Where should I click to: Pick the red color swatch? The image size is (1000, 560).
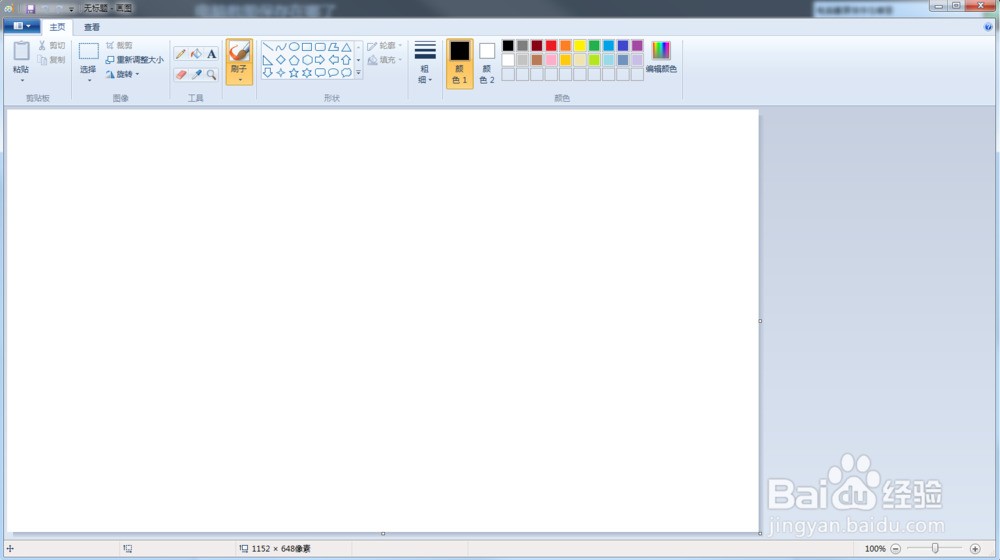coord(551,46)
